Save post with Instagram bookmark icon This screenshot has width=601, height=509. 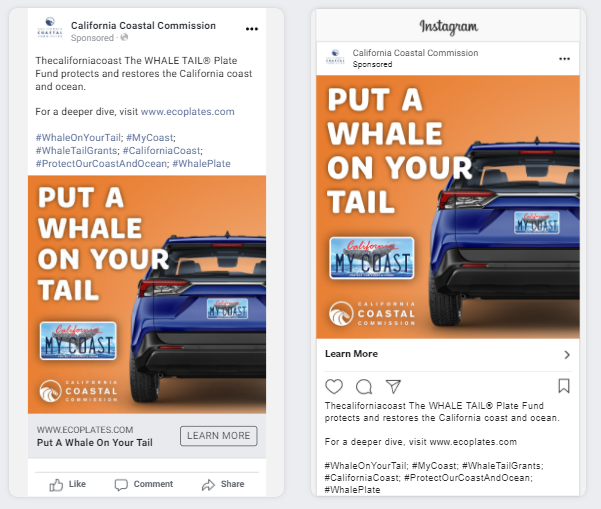[564, 386]
